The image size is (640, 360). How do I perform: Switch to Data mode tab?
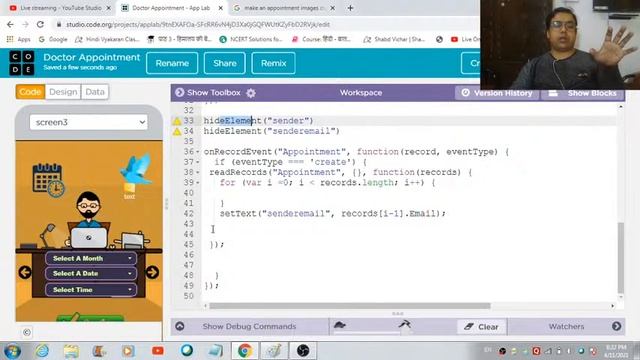(x=95, y=92)
